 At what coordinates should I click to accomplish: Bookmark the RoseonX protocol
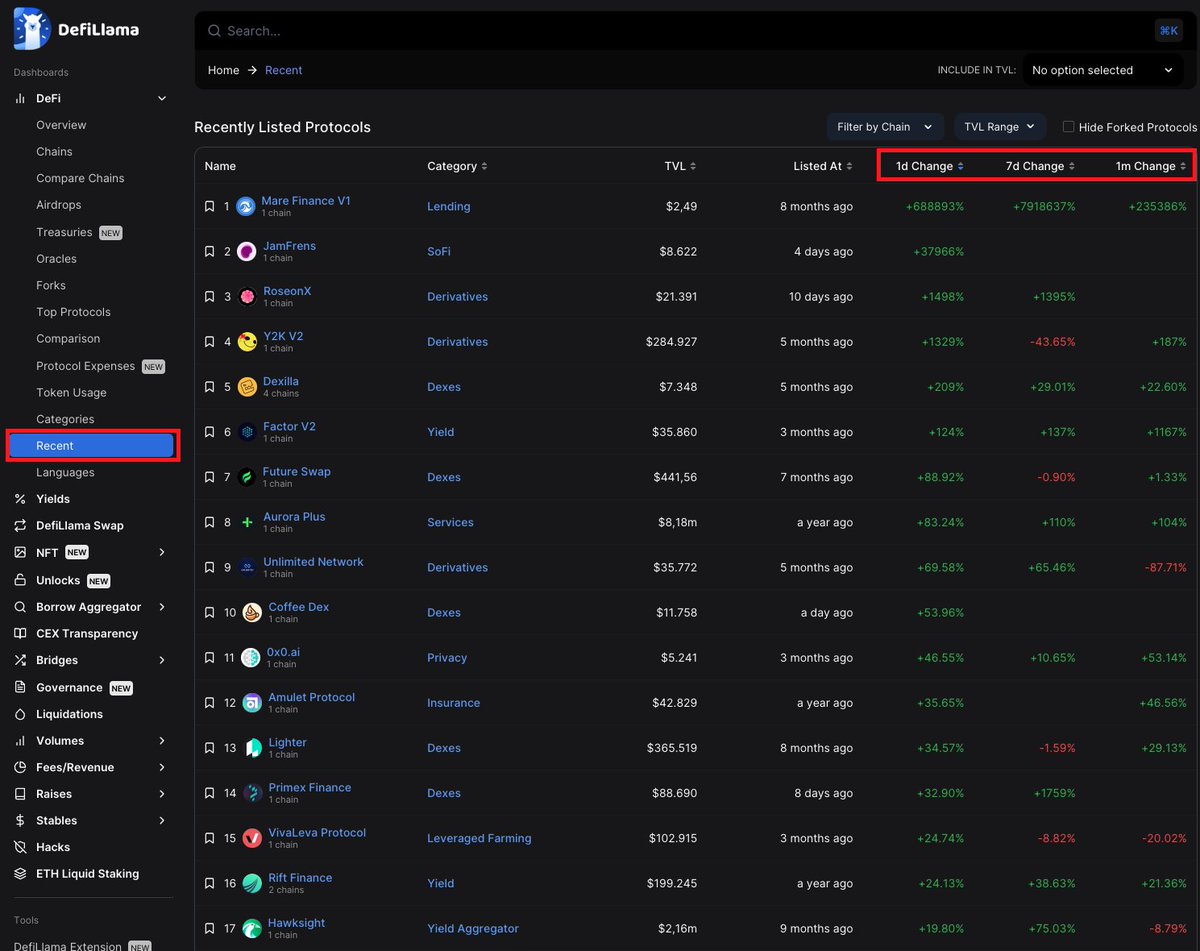pos(209,296)
